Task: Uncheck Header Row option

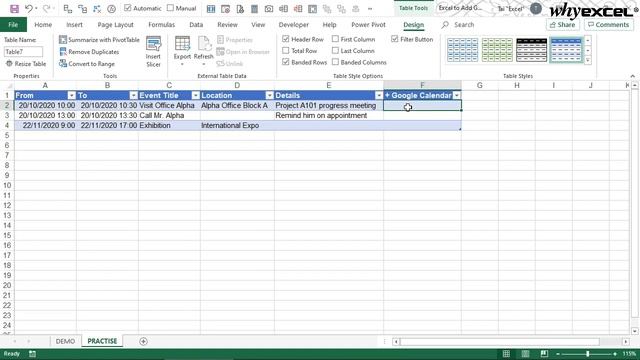Action: click(x=286, y=39)
